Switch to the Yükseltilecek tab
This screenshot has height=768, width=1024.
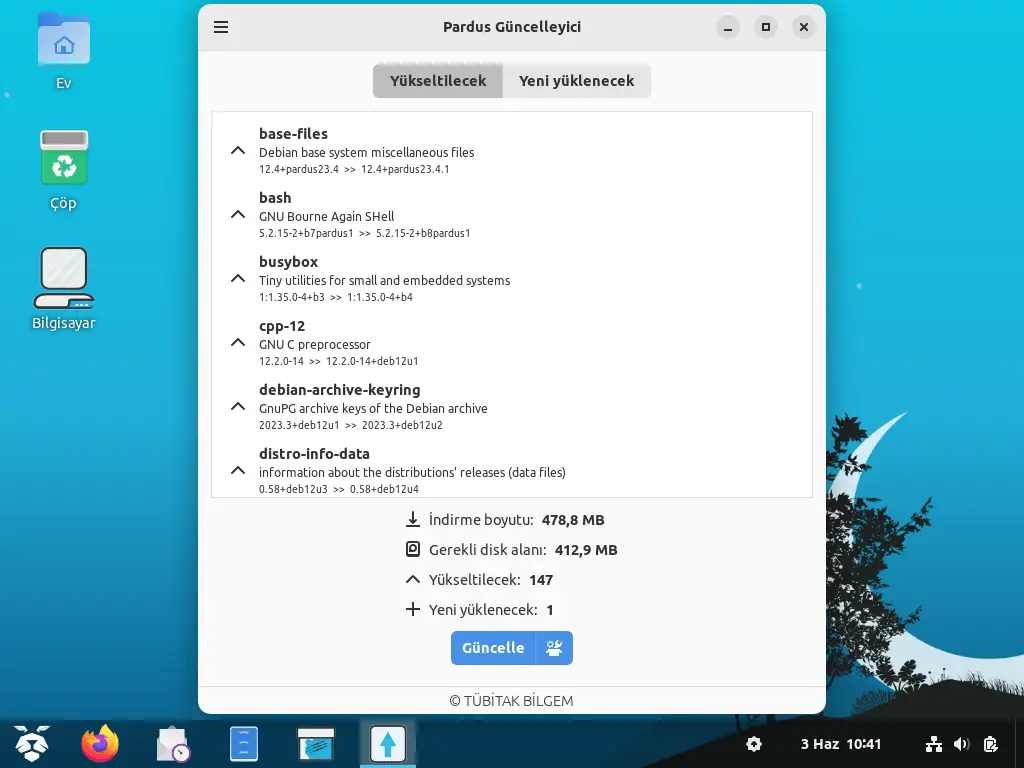[x=438, y=81]
